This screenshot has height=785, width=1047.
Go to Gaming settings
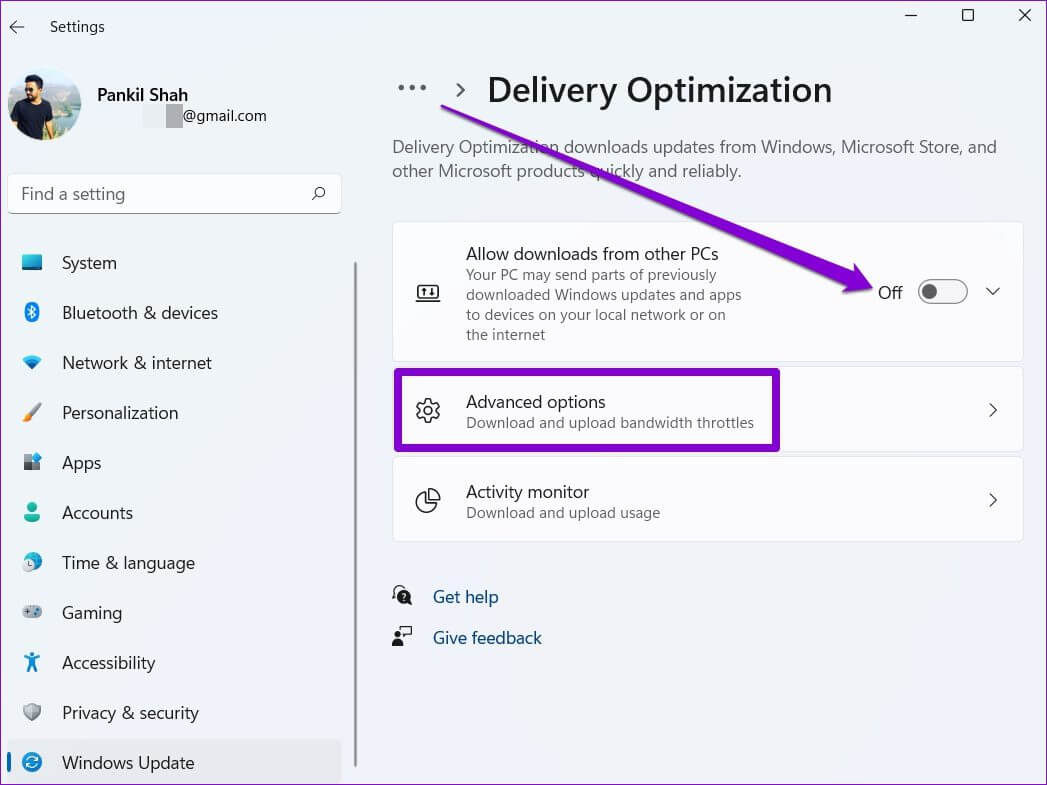click(x=174, y=612)
